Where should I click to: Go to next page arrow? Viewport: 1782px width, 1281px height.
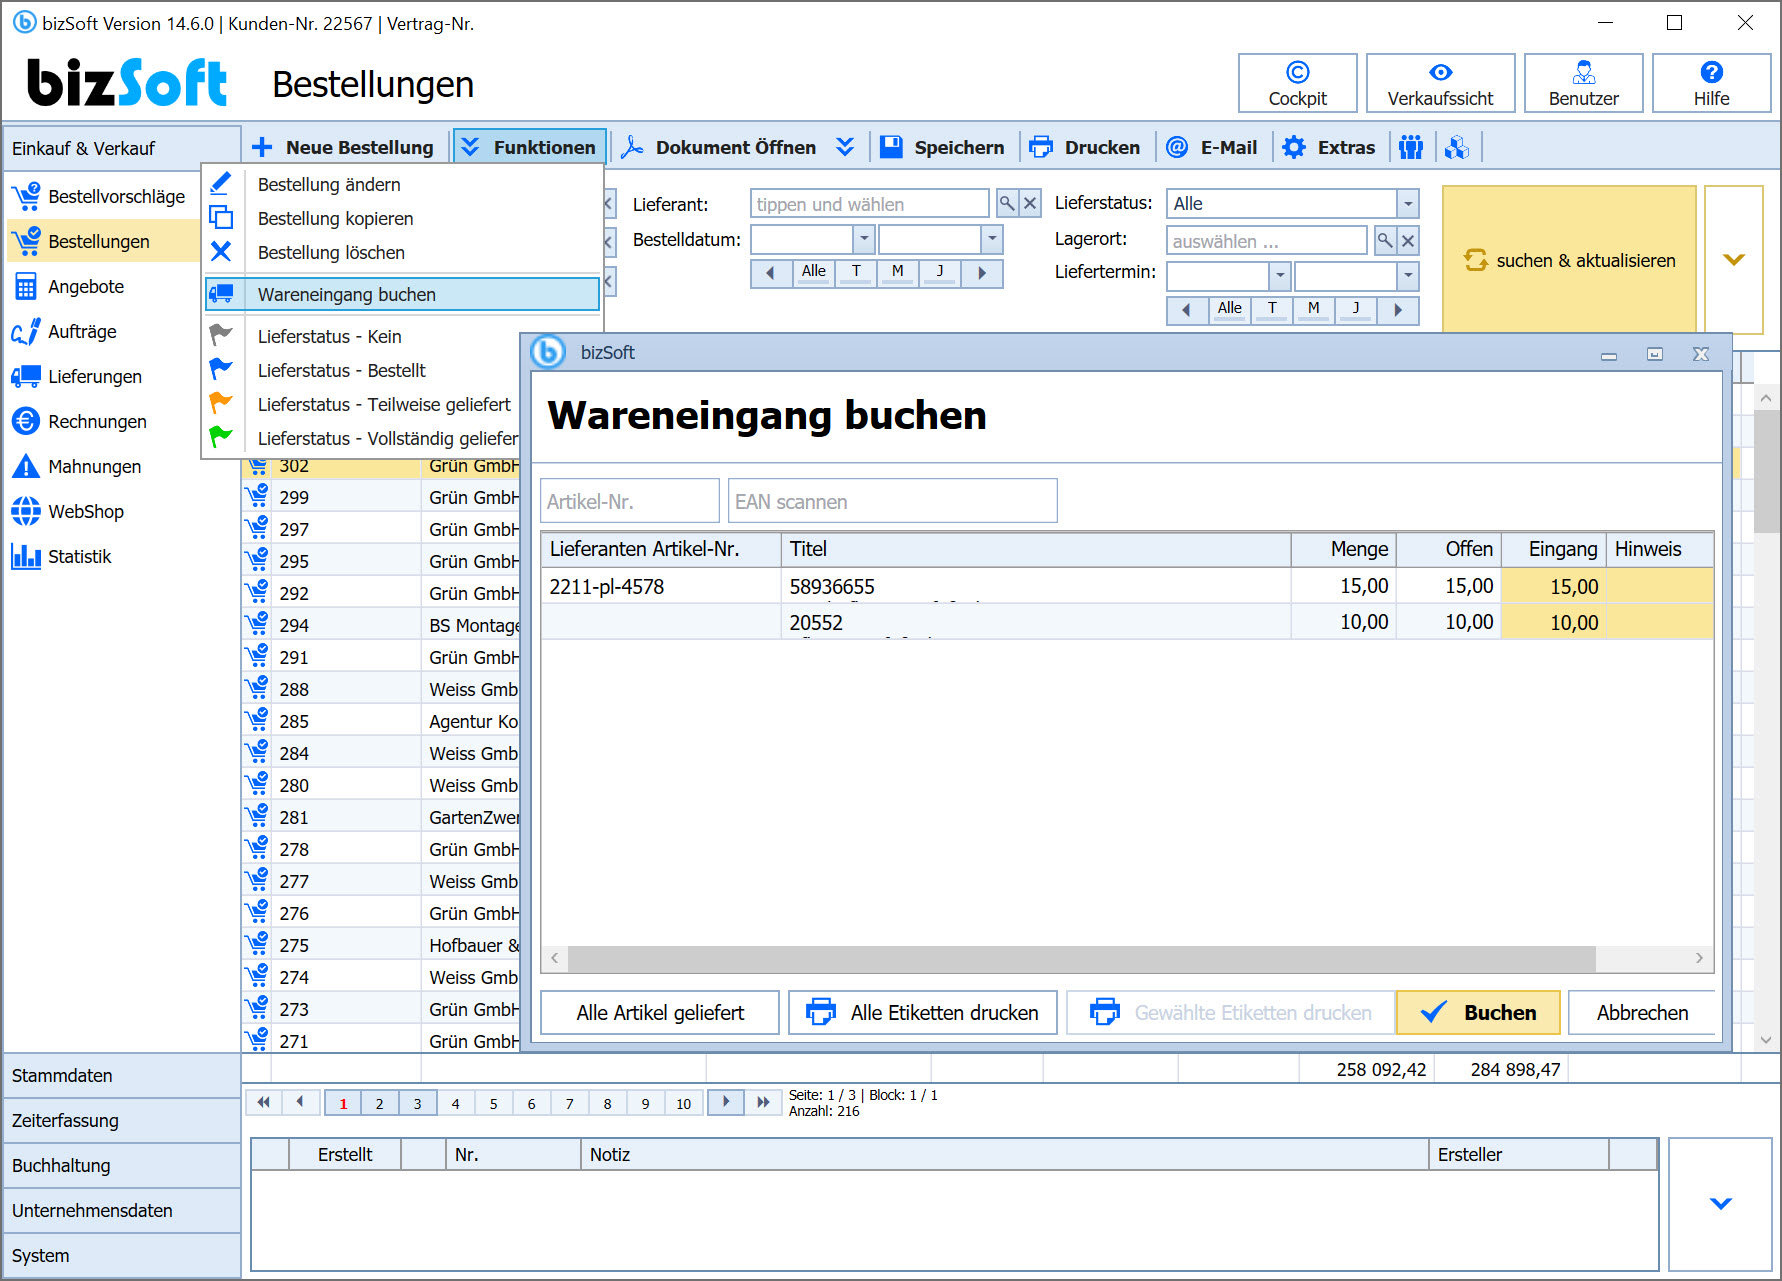point(726,1102)
